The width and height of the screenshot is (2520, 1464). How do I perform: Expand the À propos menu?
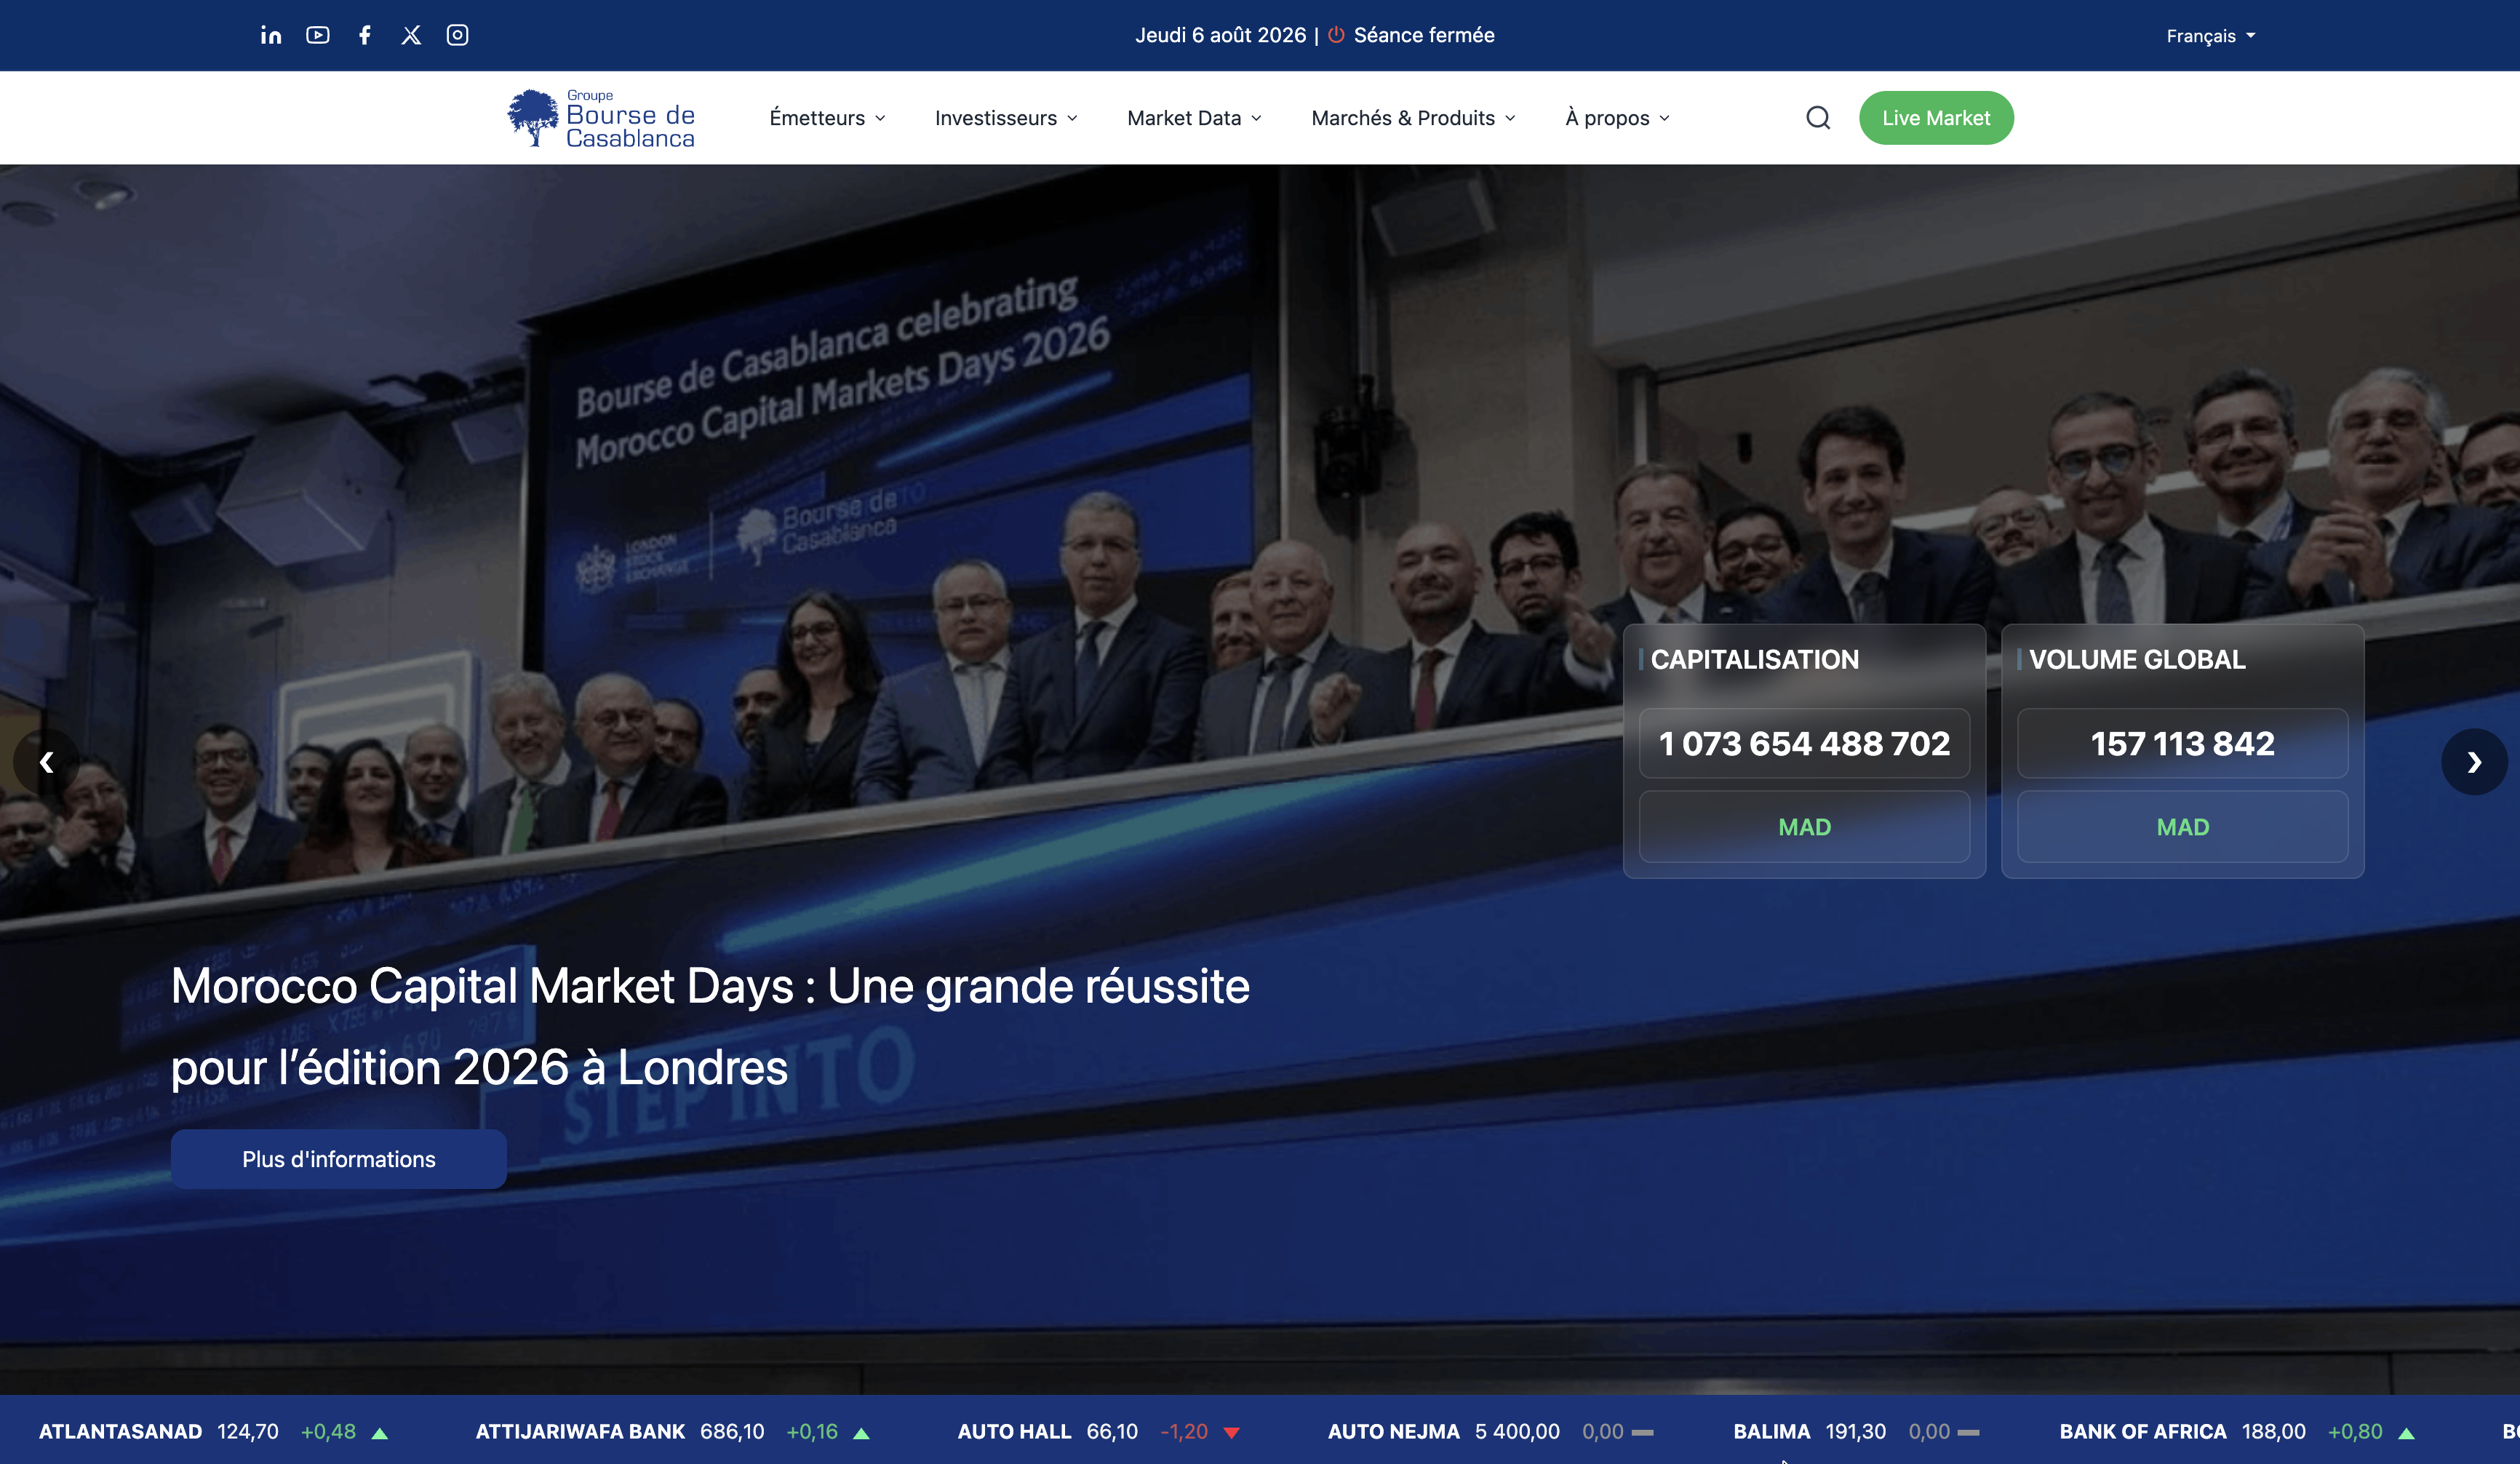pyautogui.click(x=1617, y=118)
